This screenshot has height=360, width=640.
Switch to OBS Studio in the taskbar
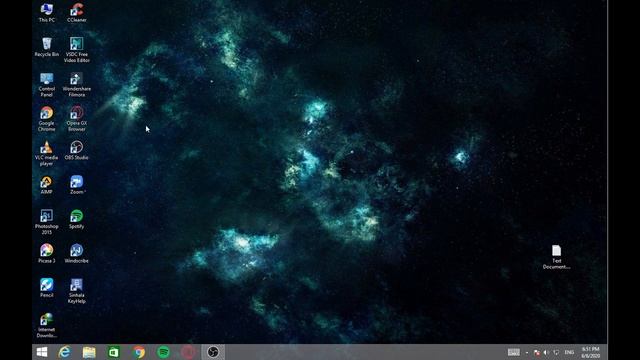click(213, 352)
